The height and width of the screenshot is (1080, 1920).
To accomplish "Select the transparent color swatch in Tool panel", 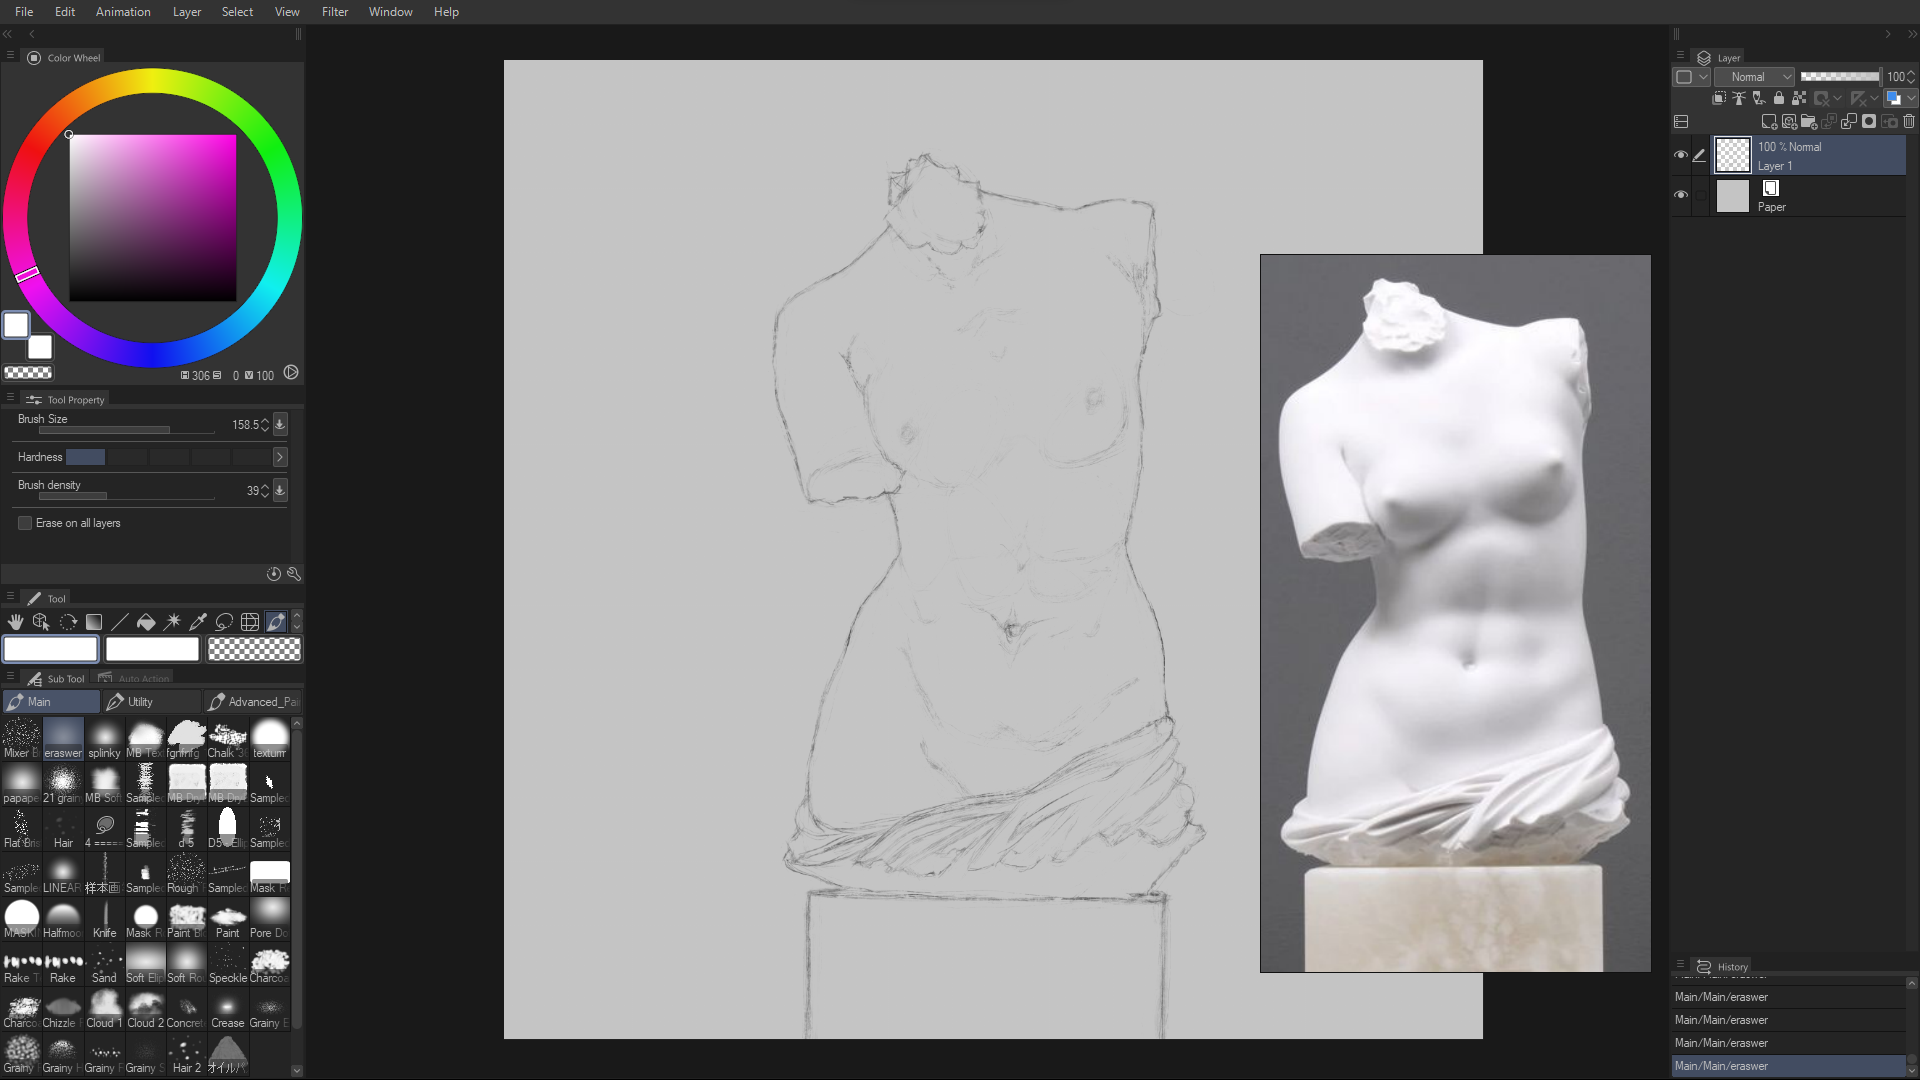I will 254,649.
